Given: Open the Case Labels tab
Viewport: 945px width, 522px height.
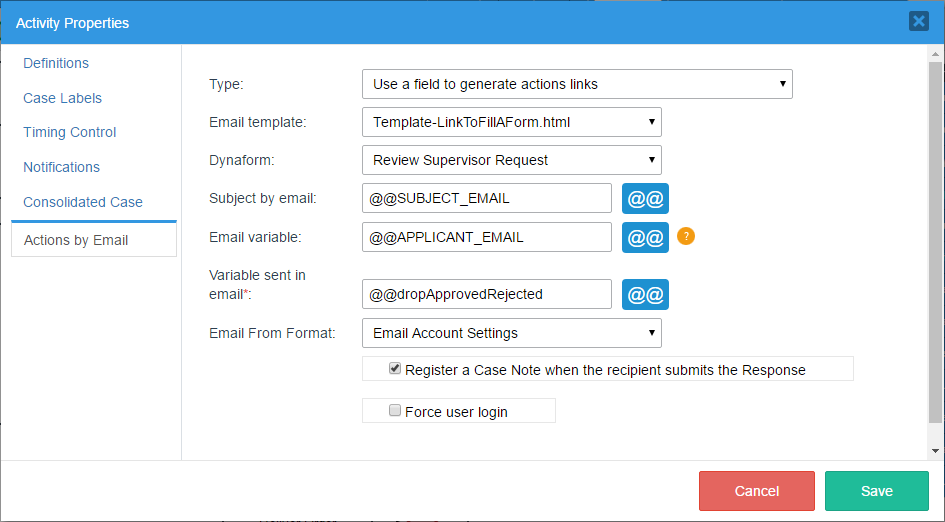Looking at the screenshot, I should pyautogui.click(x=62, y=98).
